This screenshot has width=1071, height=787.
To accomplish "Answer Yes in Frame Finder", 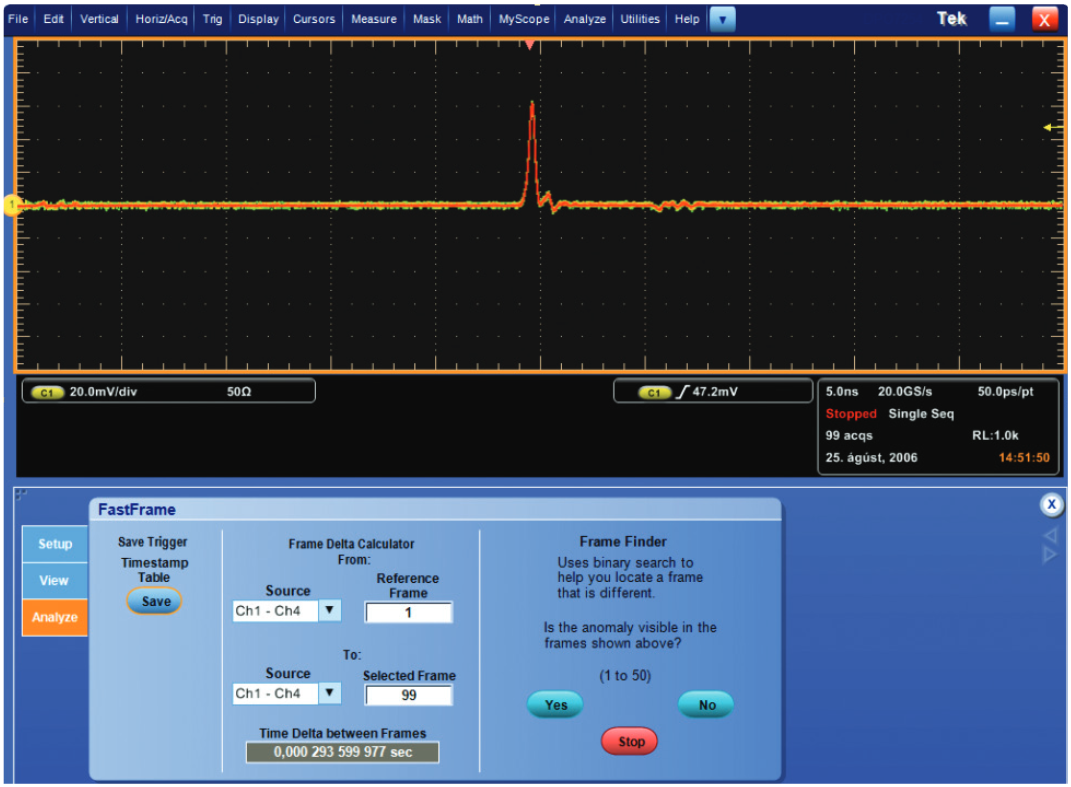I will pyautogui.click(x=556, y=705).
